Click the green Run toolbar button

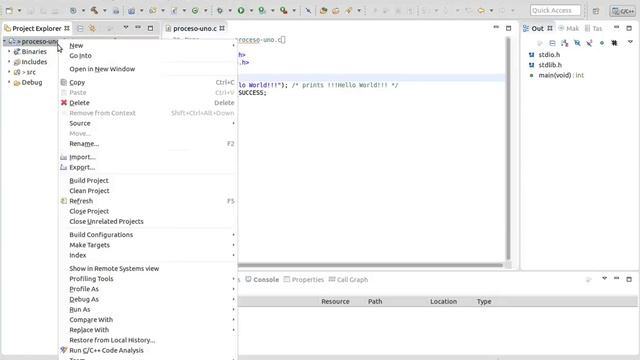pos(241,11)
